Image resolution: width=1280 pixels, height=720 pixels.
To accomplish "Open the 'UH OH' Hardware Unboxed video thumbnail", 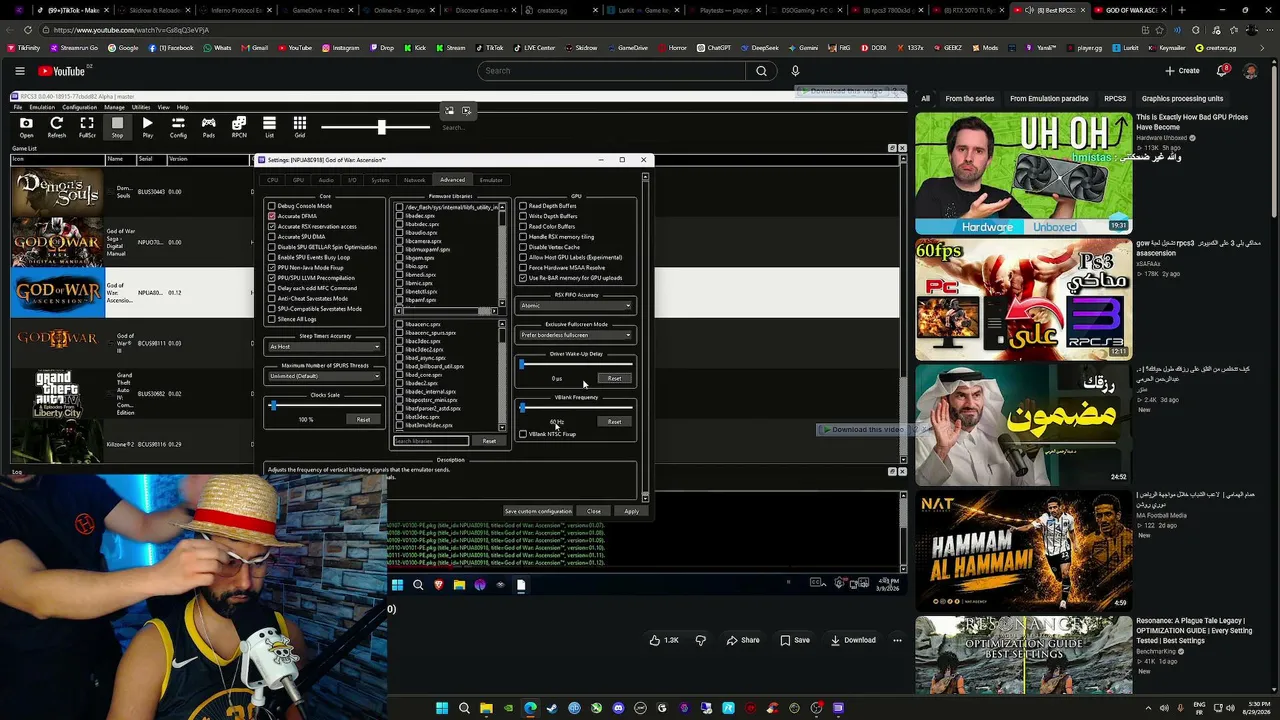I will (x=1023, y=174).
